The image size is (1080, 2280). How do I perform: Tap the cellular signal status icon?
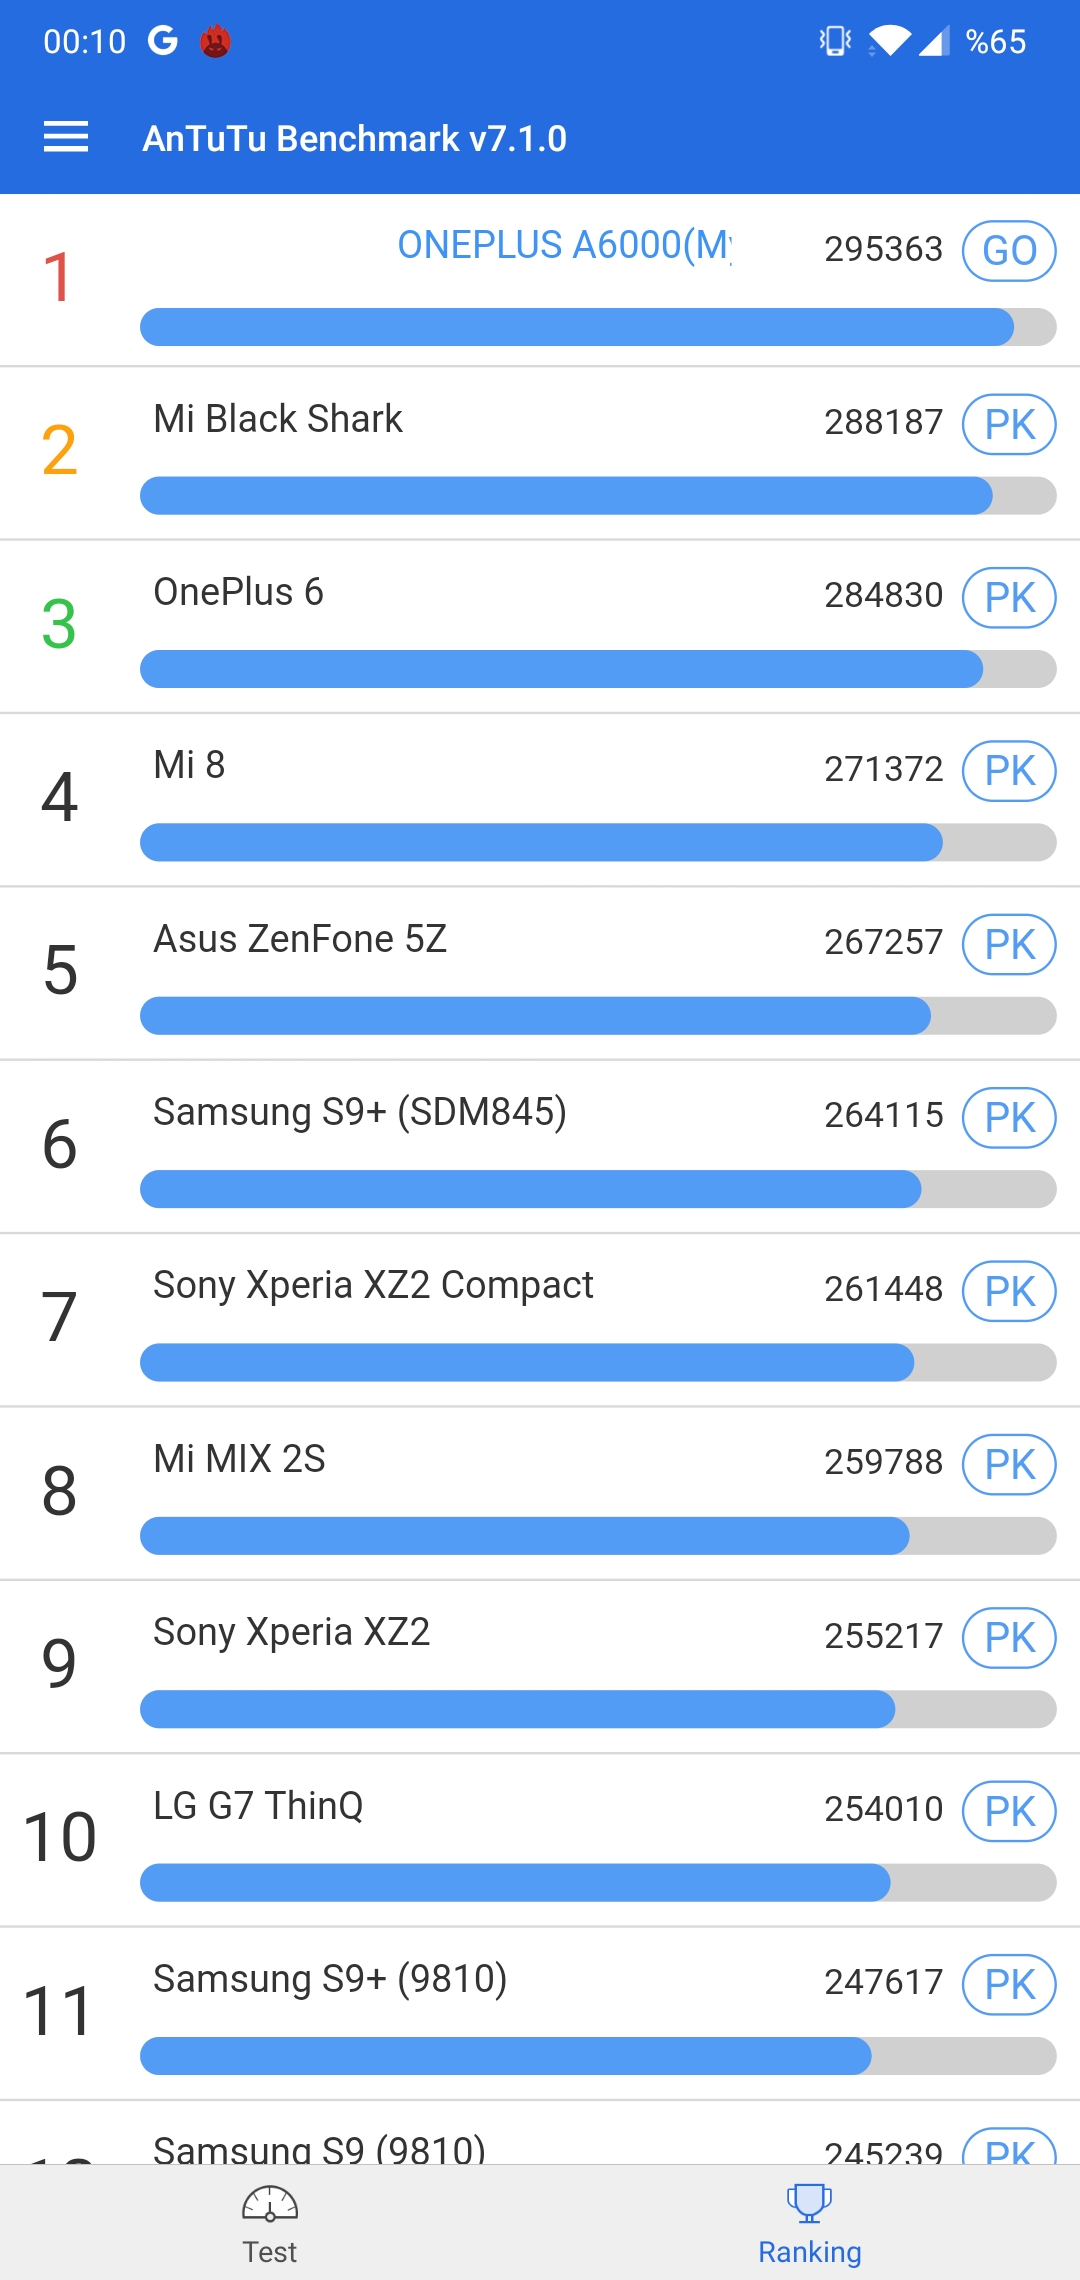[933, 41]
